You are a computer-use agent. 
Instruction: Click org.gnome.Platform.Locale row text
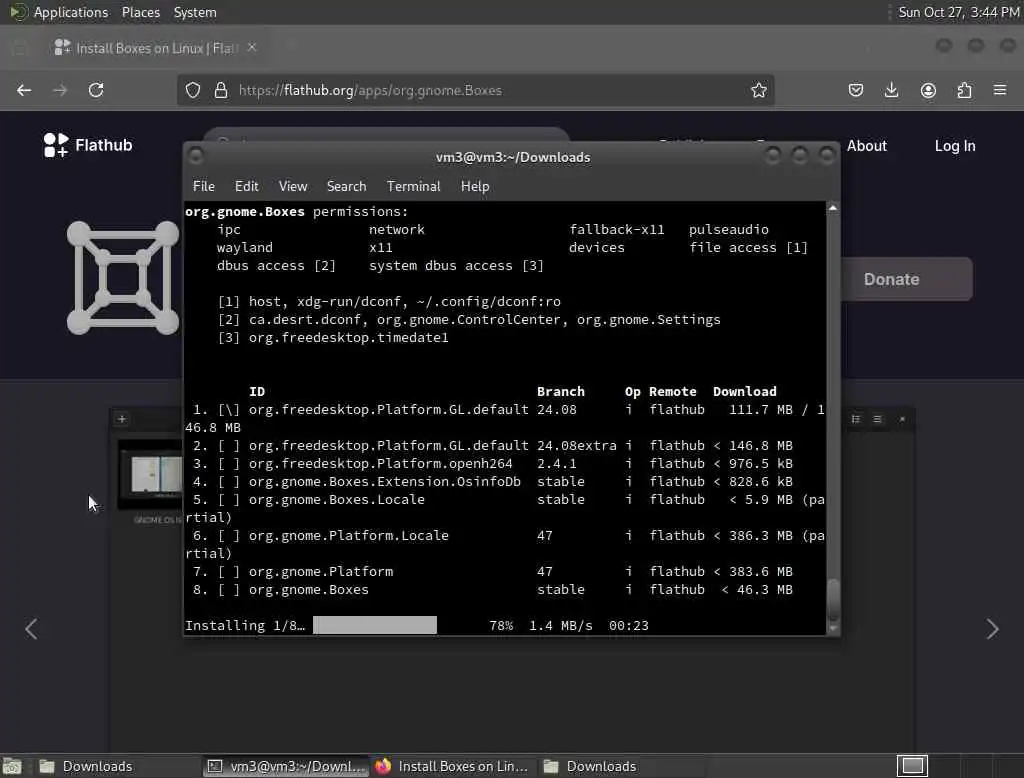(x=349, y=536)
